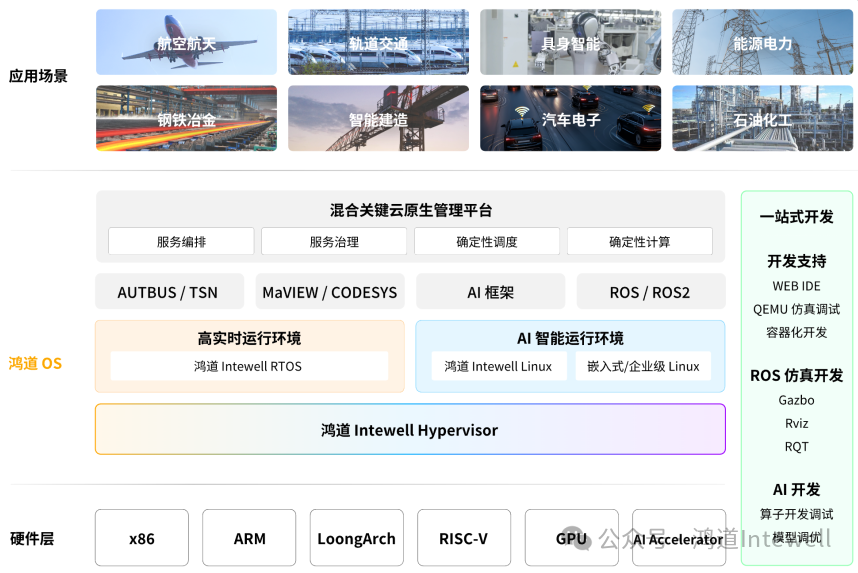Open the 智能建造 crane image card
Viewport: 858px width, 573px height.
pos(379,118)
